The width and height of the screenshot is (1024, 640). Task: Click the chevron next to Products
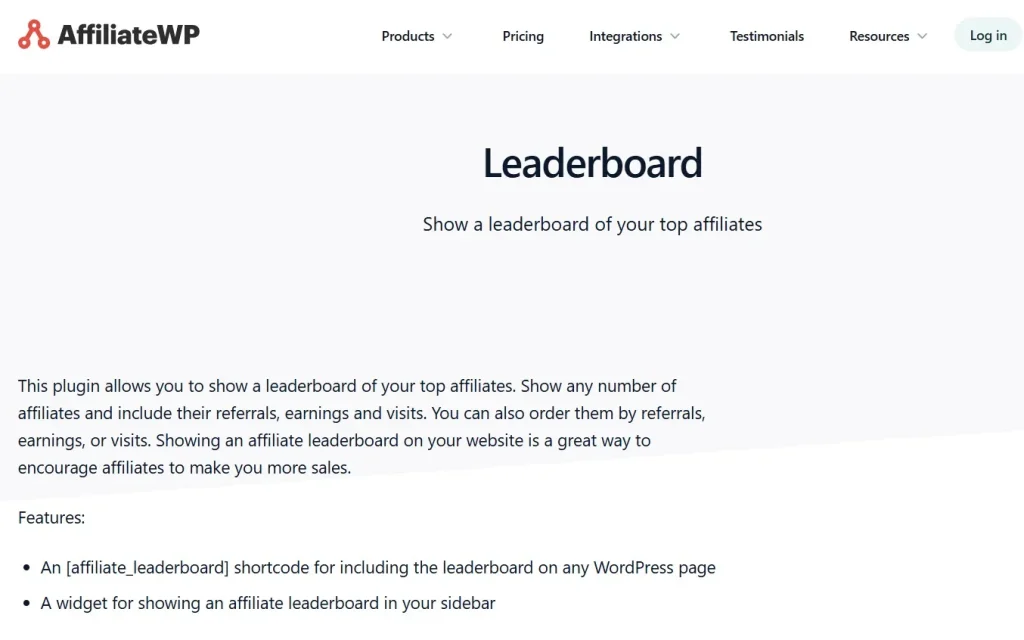coord(446,37)
